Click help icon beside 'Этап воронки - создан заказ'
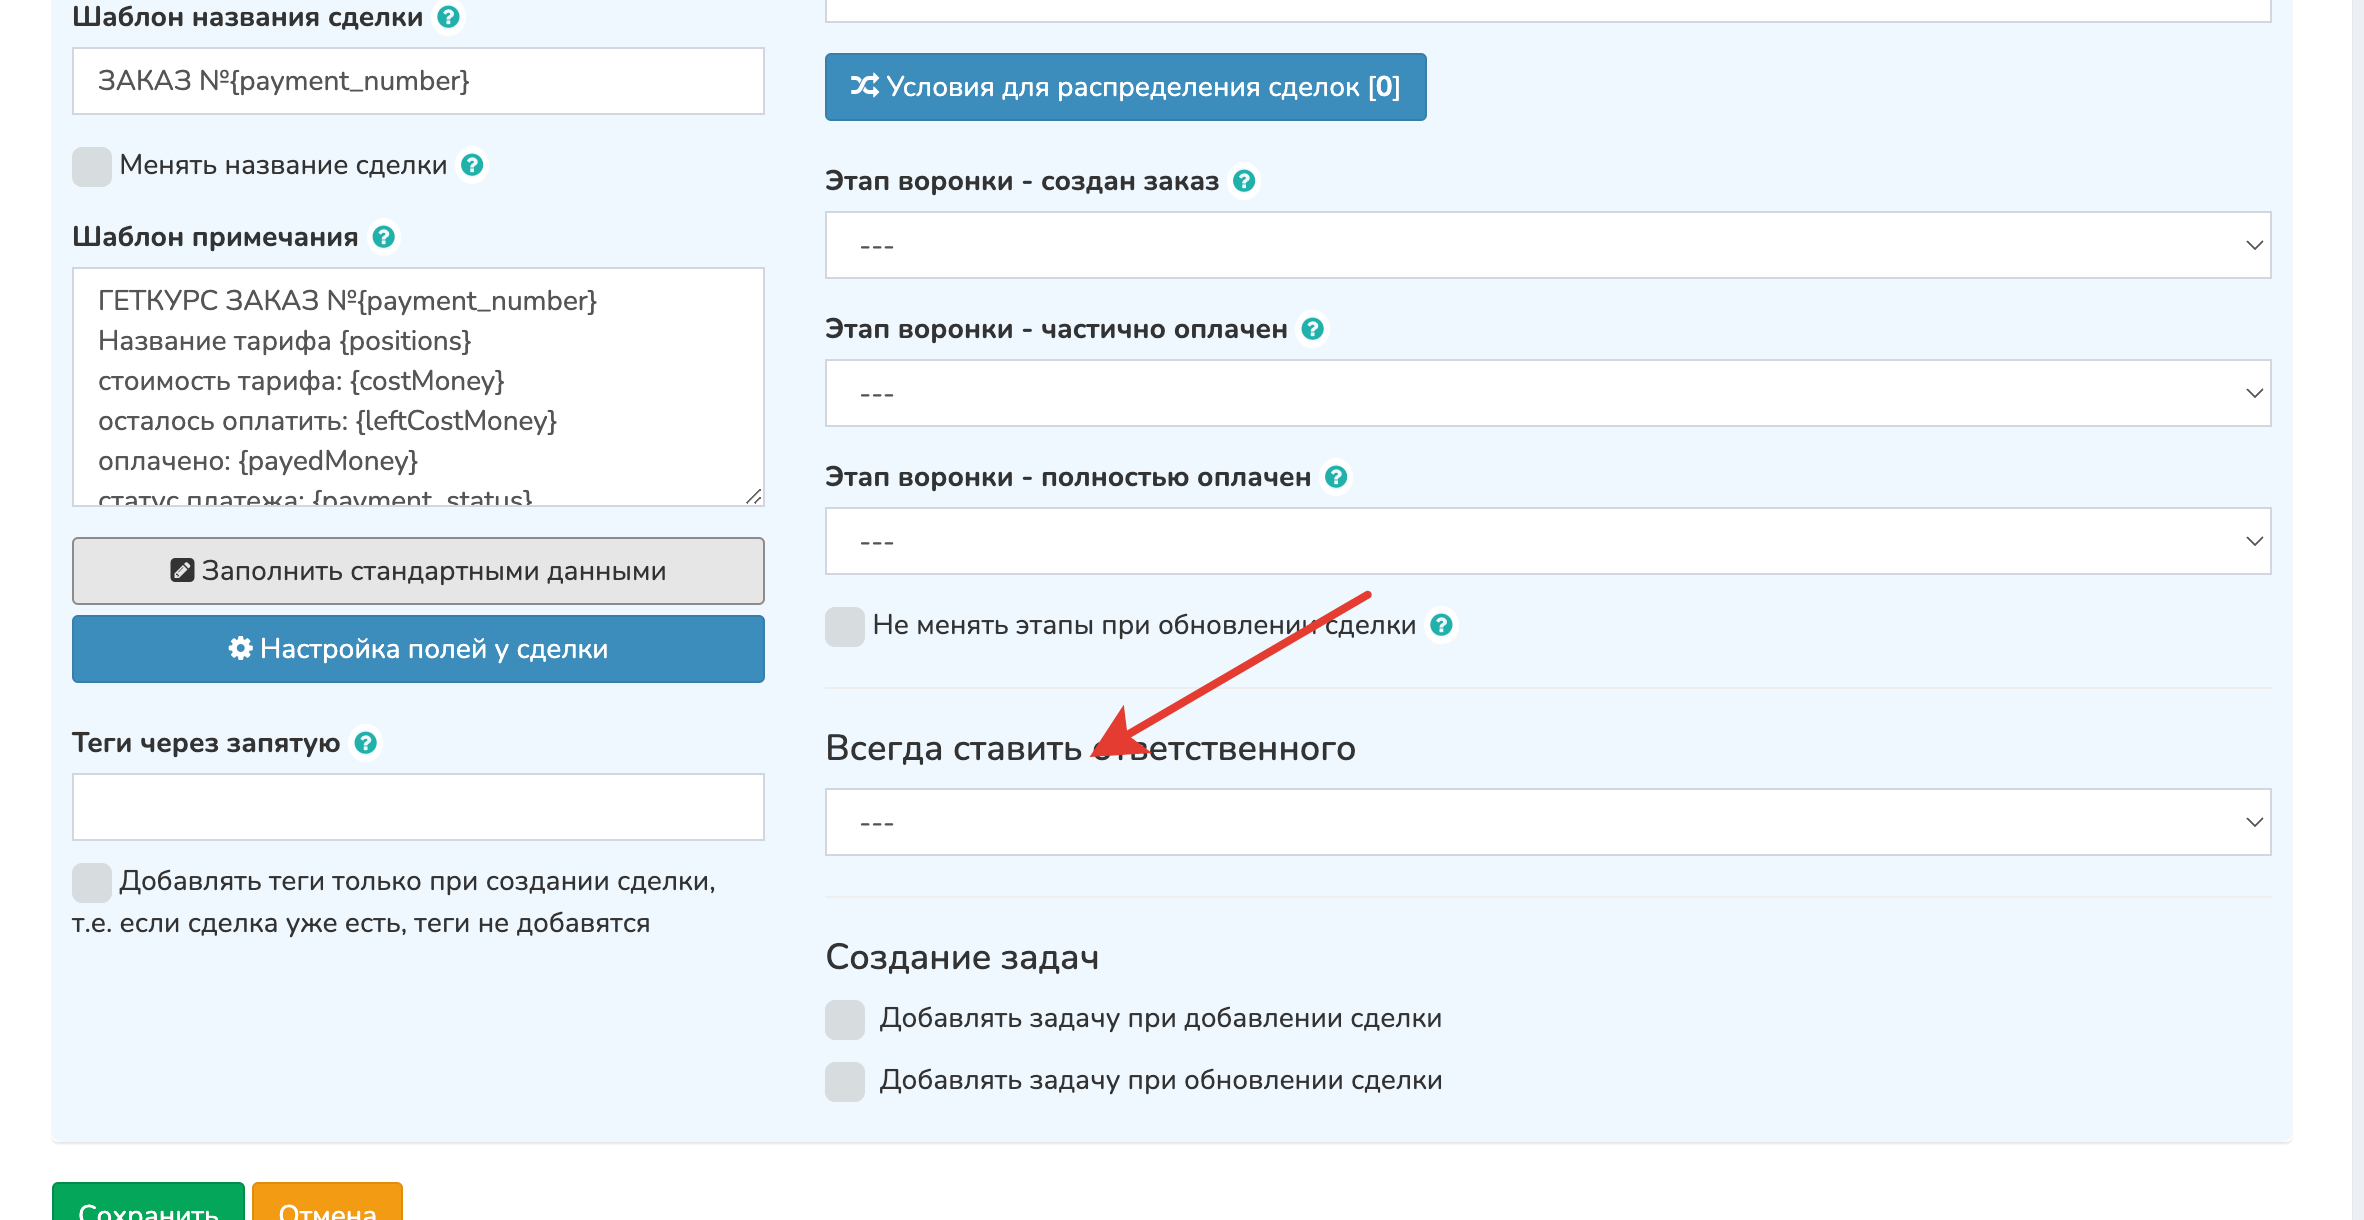This screenshot has height=1220, width=2364. (1243, 181)
